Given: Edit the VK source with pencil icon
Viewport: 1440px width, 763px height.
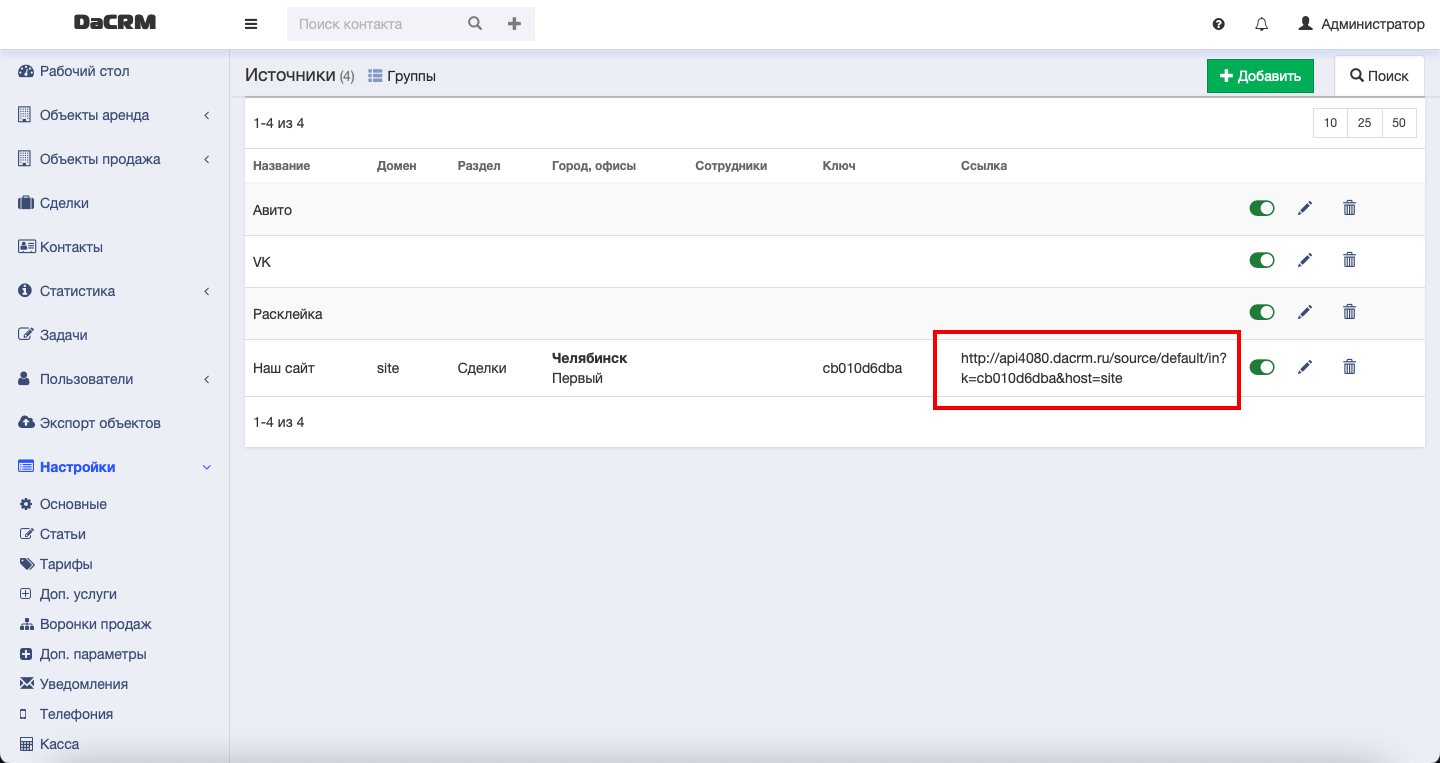Looking at the screenshot, I should pos(1304,260).
